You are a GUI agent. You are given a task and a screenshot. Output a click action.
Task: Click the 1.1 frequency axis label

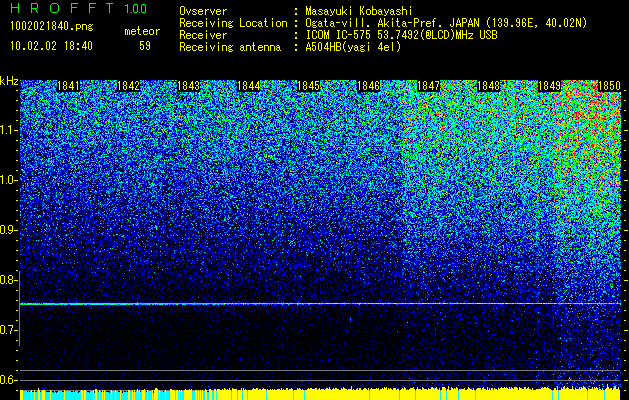point(7,130)
